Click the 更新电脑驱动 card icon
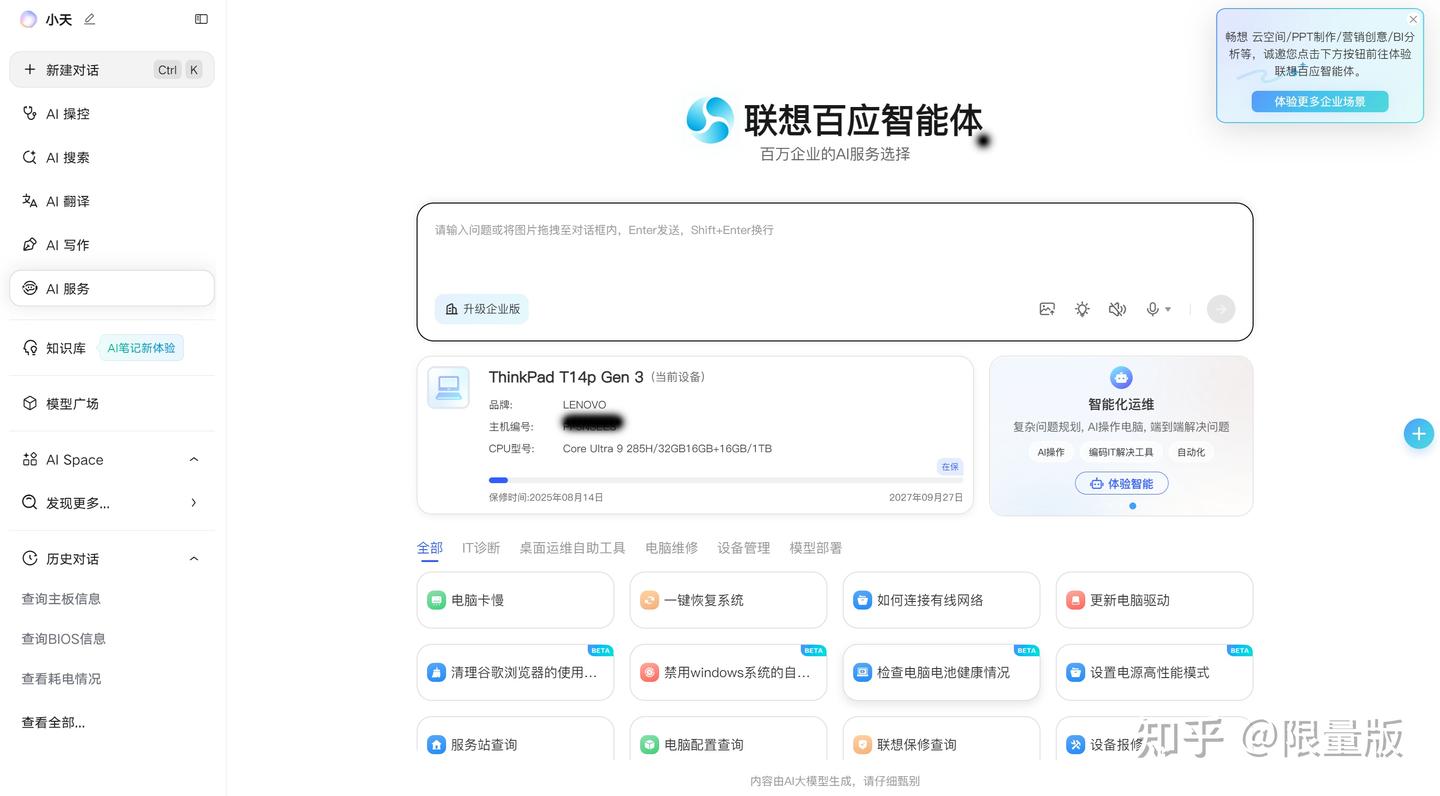1440x796 pixels. 1075,600
